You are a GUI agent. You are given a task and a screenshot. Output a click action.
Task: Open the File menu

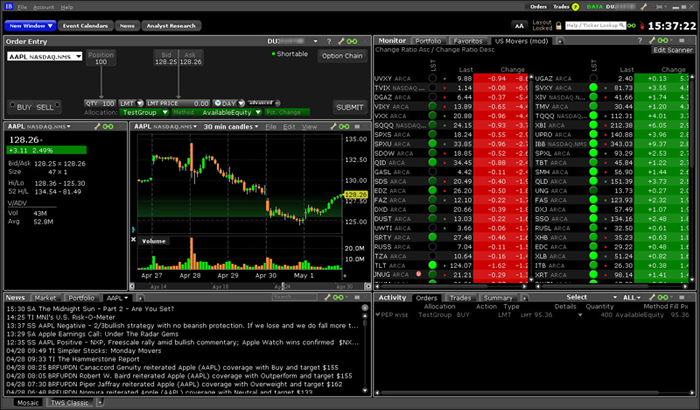(x=22, y=7)
